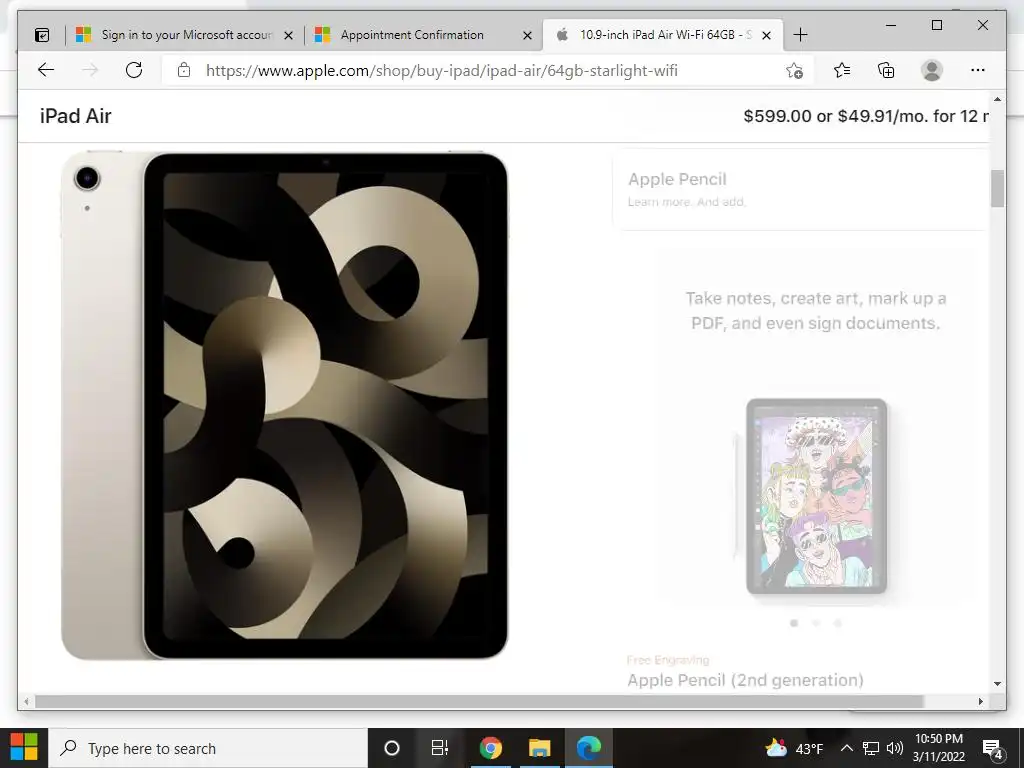Open Edge Settings and more menu
Viewport: 1024px width, 768px height.
[978, 70]
